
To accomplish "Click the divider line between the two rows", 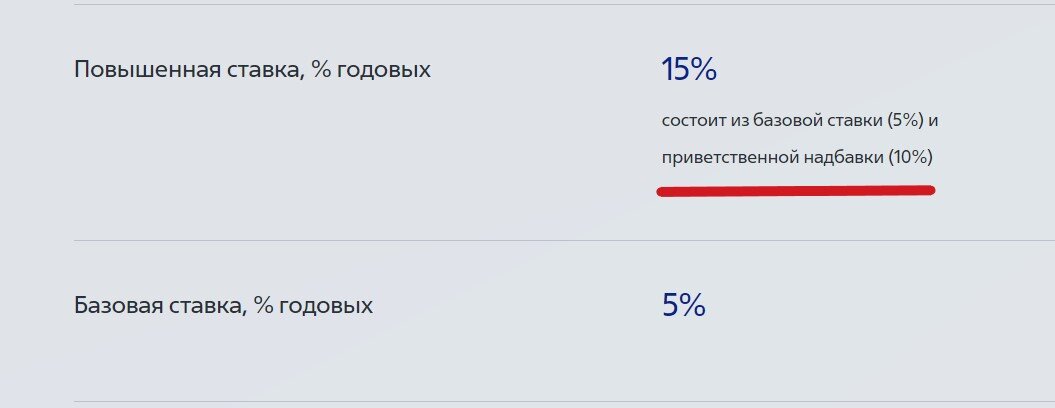I will point(565,240).
